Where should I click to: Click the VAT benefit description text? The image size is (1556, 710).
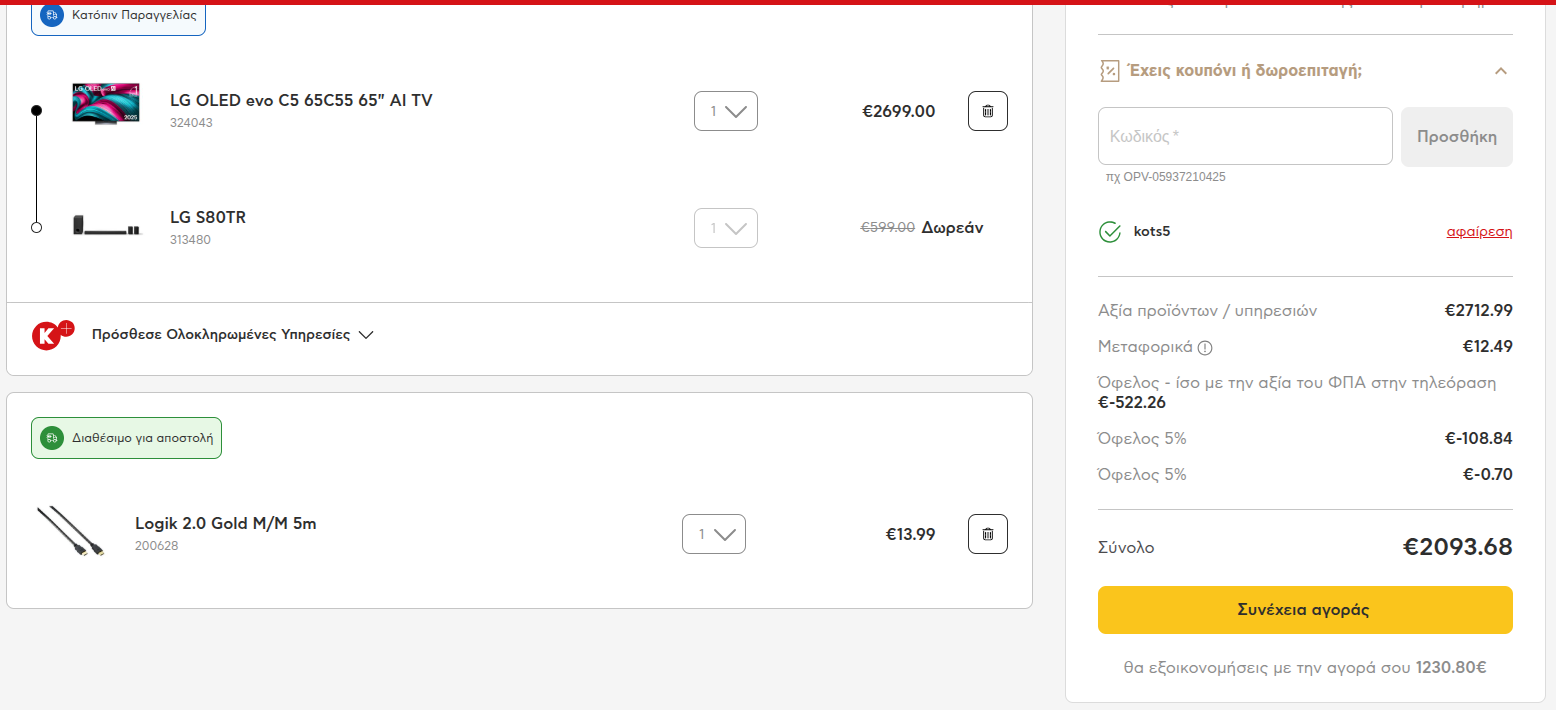[x=1297, y=383]
